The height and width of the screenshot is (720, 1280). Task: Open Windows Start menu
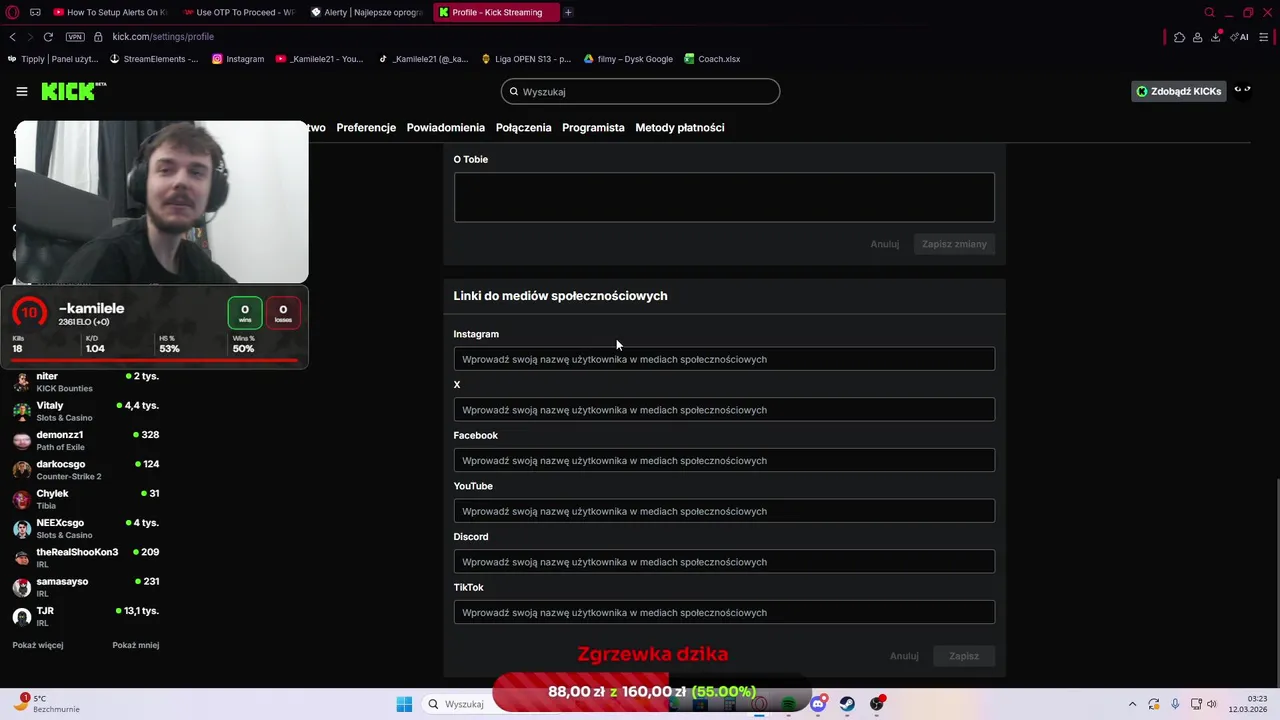tap(404, 704)
